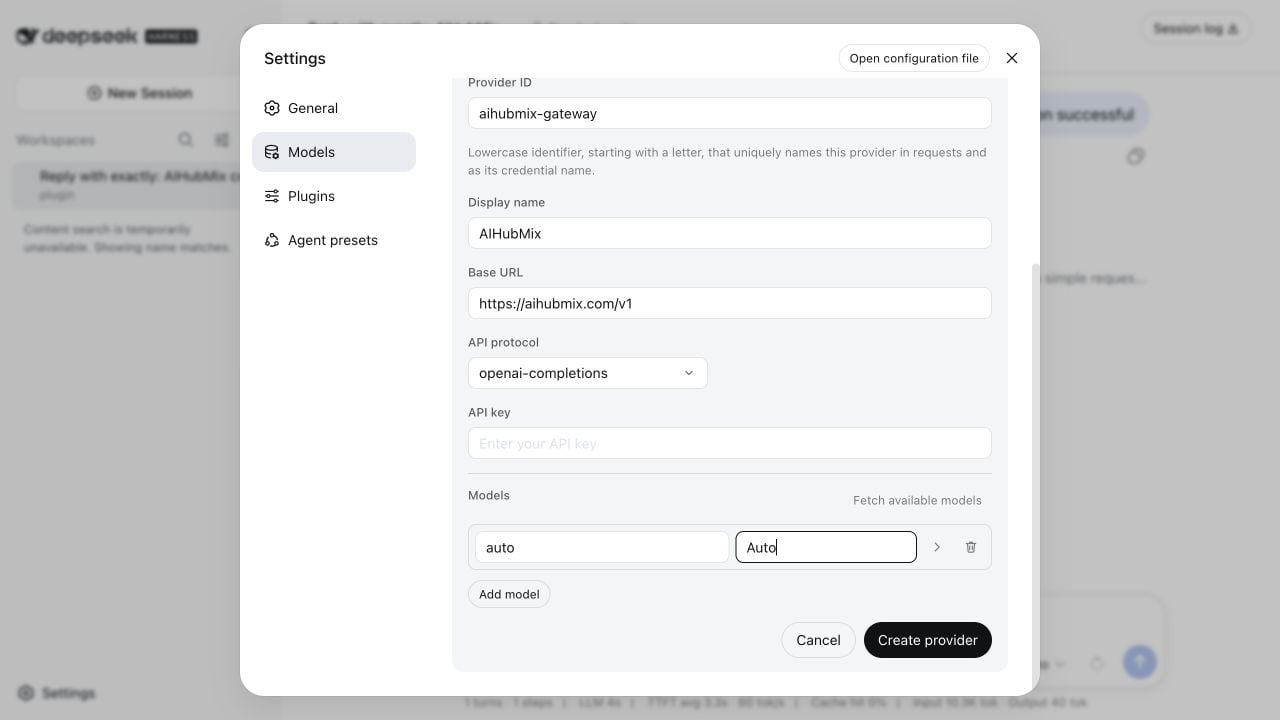Start a New Session in background window

coord(139,93)
